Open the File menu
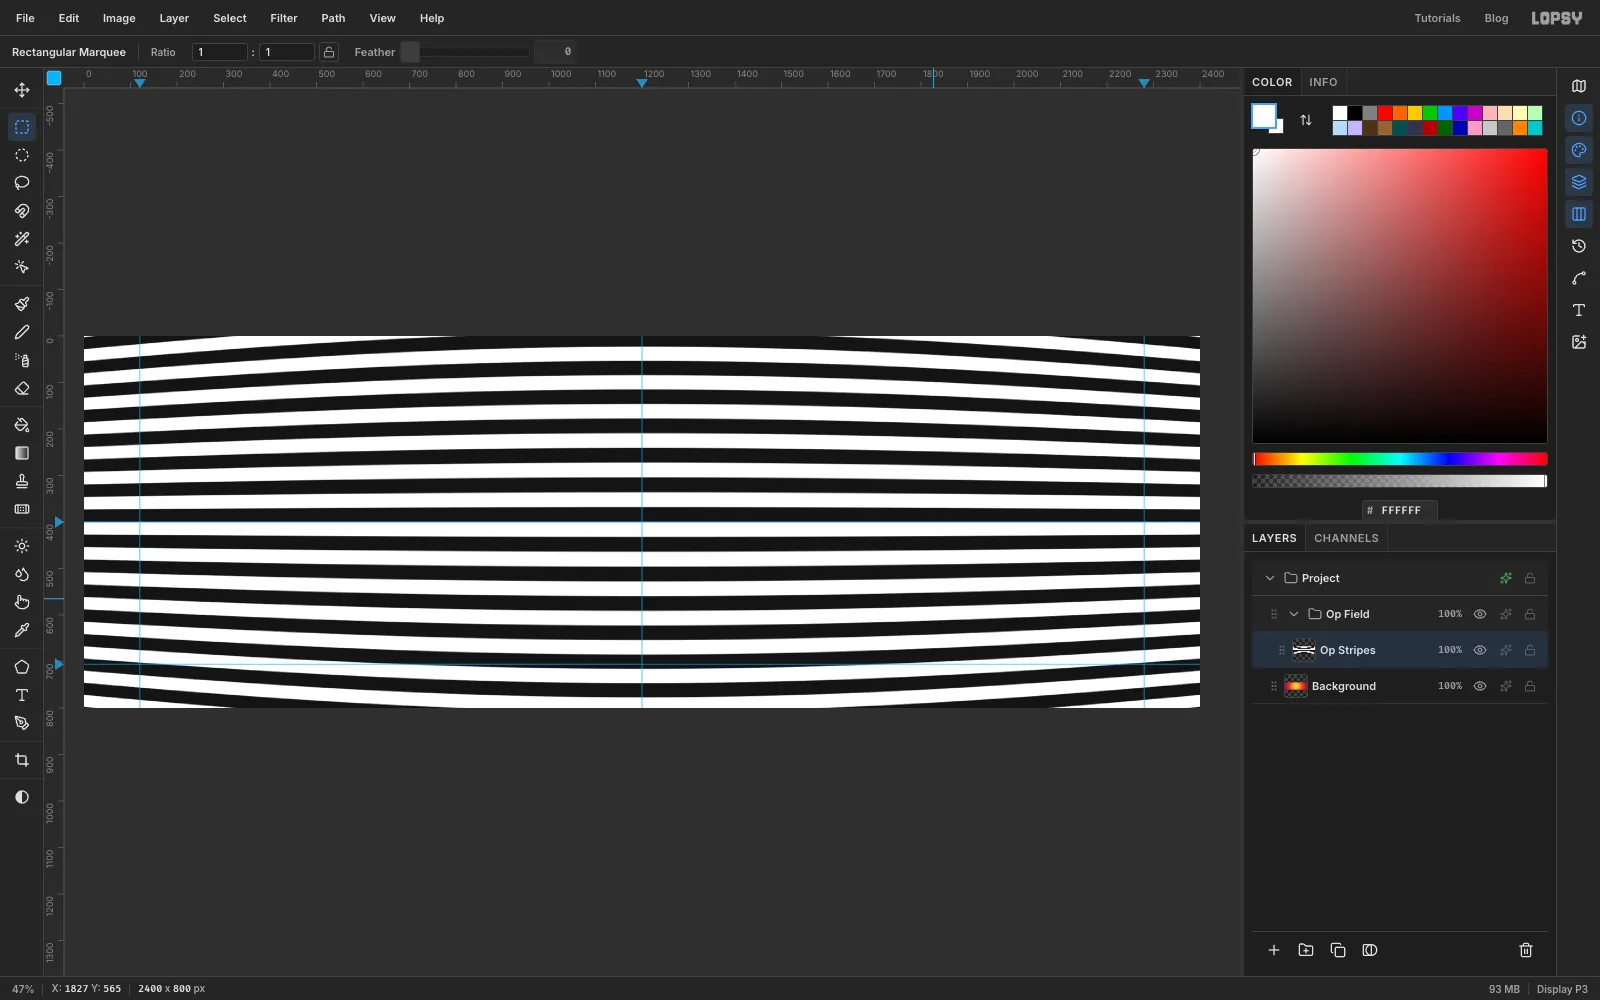The height and width of the screenshot is (1000, 1600). click(25, 18)
